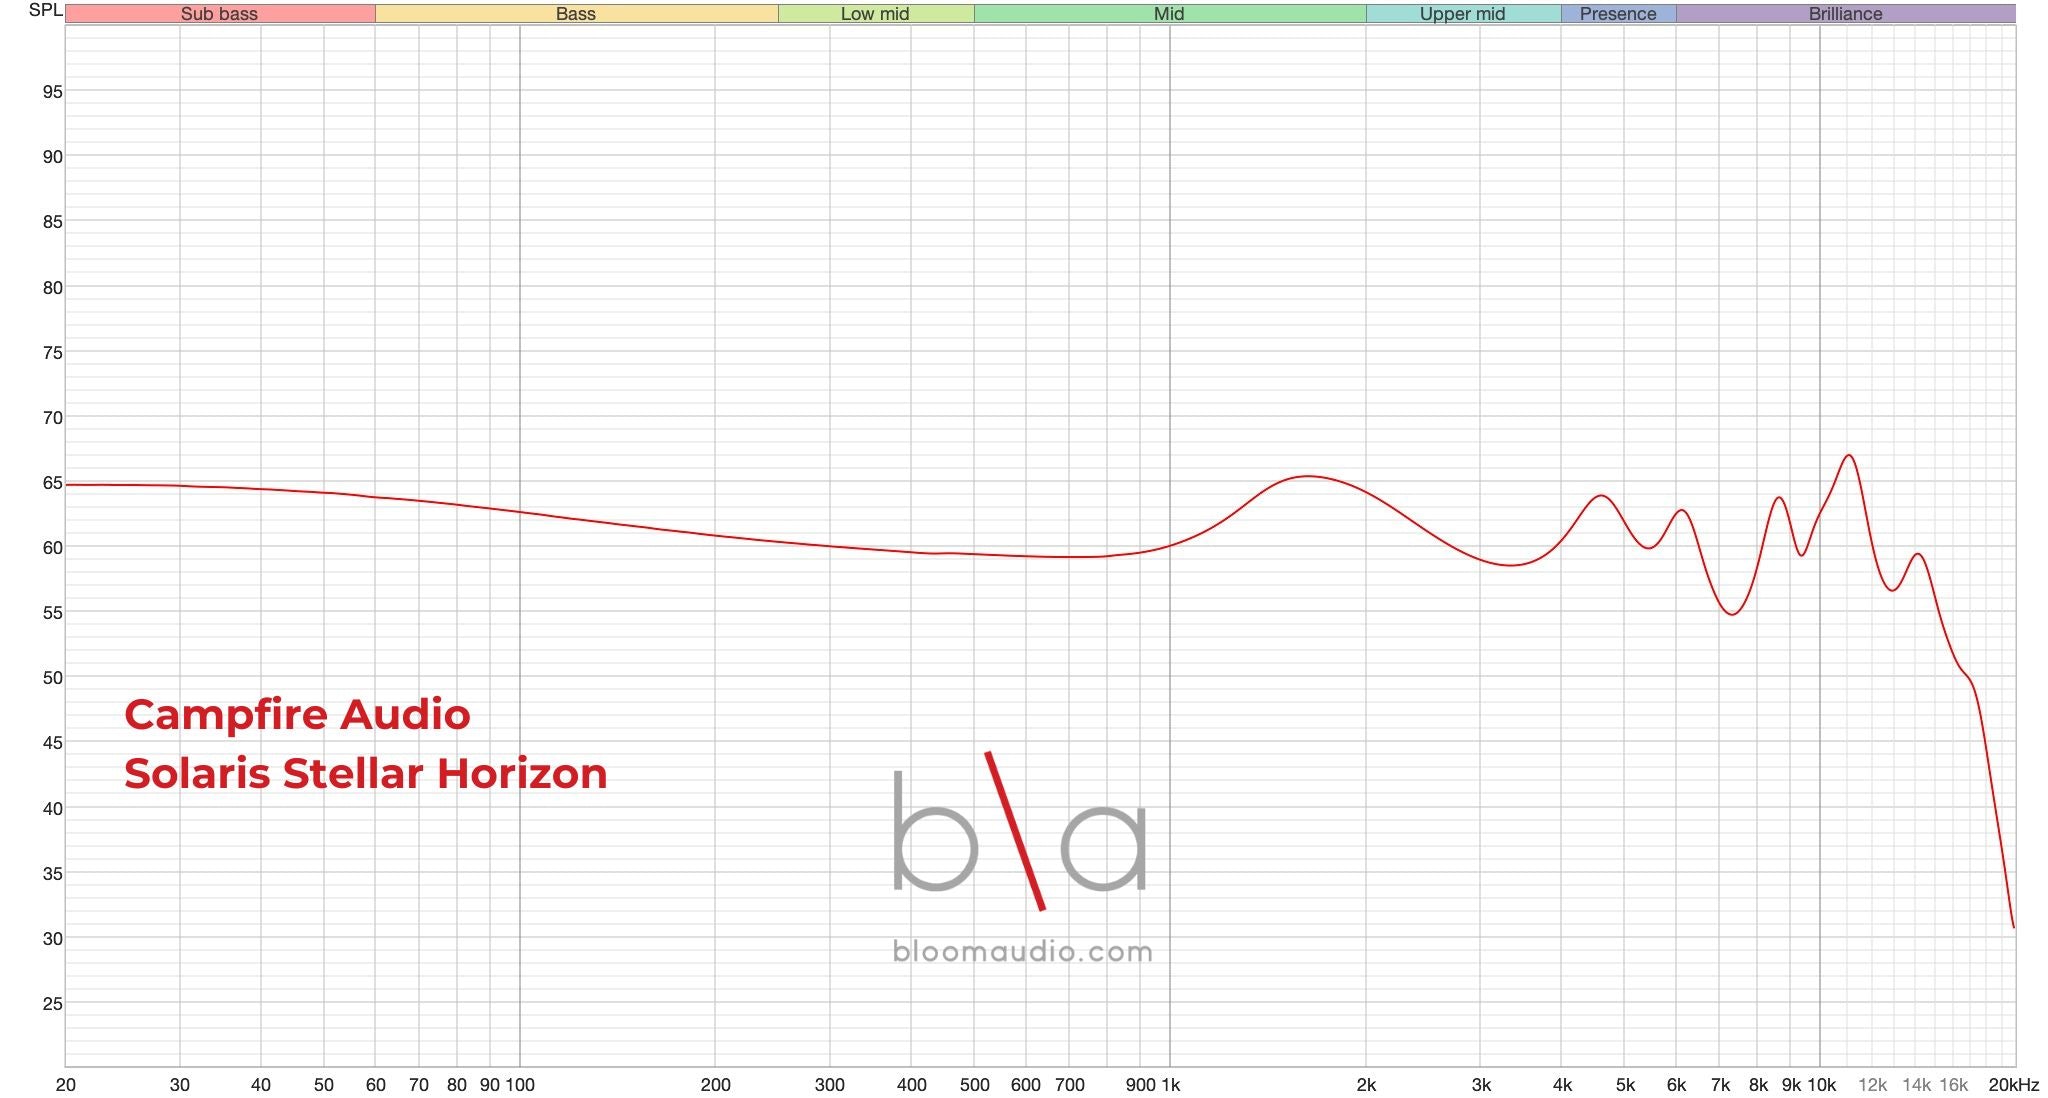Click the 55 value on SPL axis
This screenshot has width=2048, height=1098.
pos(52,613)
